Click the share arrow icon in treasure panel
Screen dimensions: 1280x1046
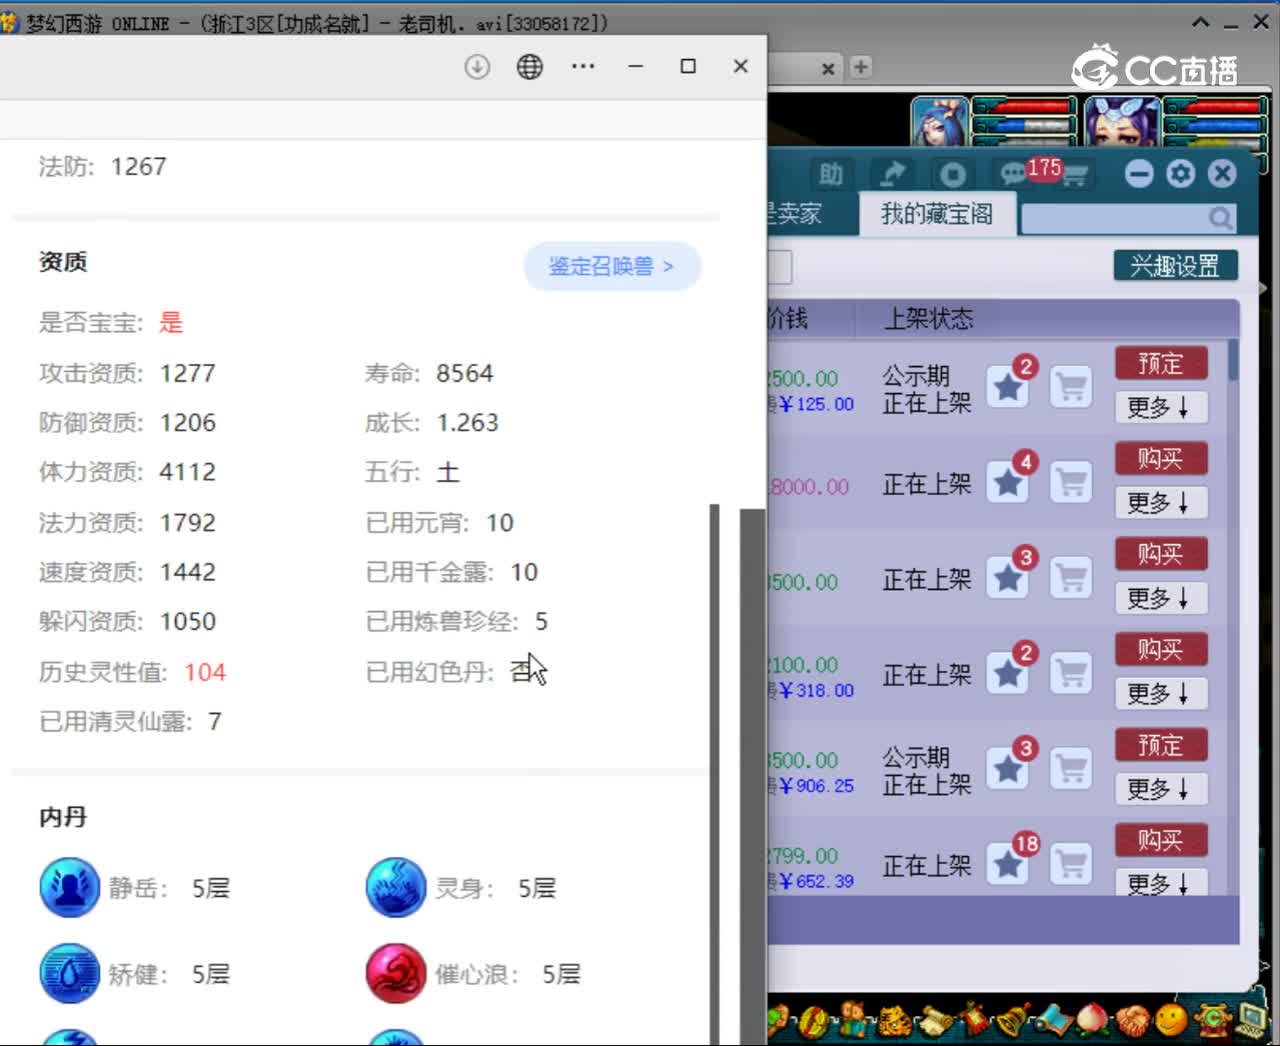(x=892, y=174)
